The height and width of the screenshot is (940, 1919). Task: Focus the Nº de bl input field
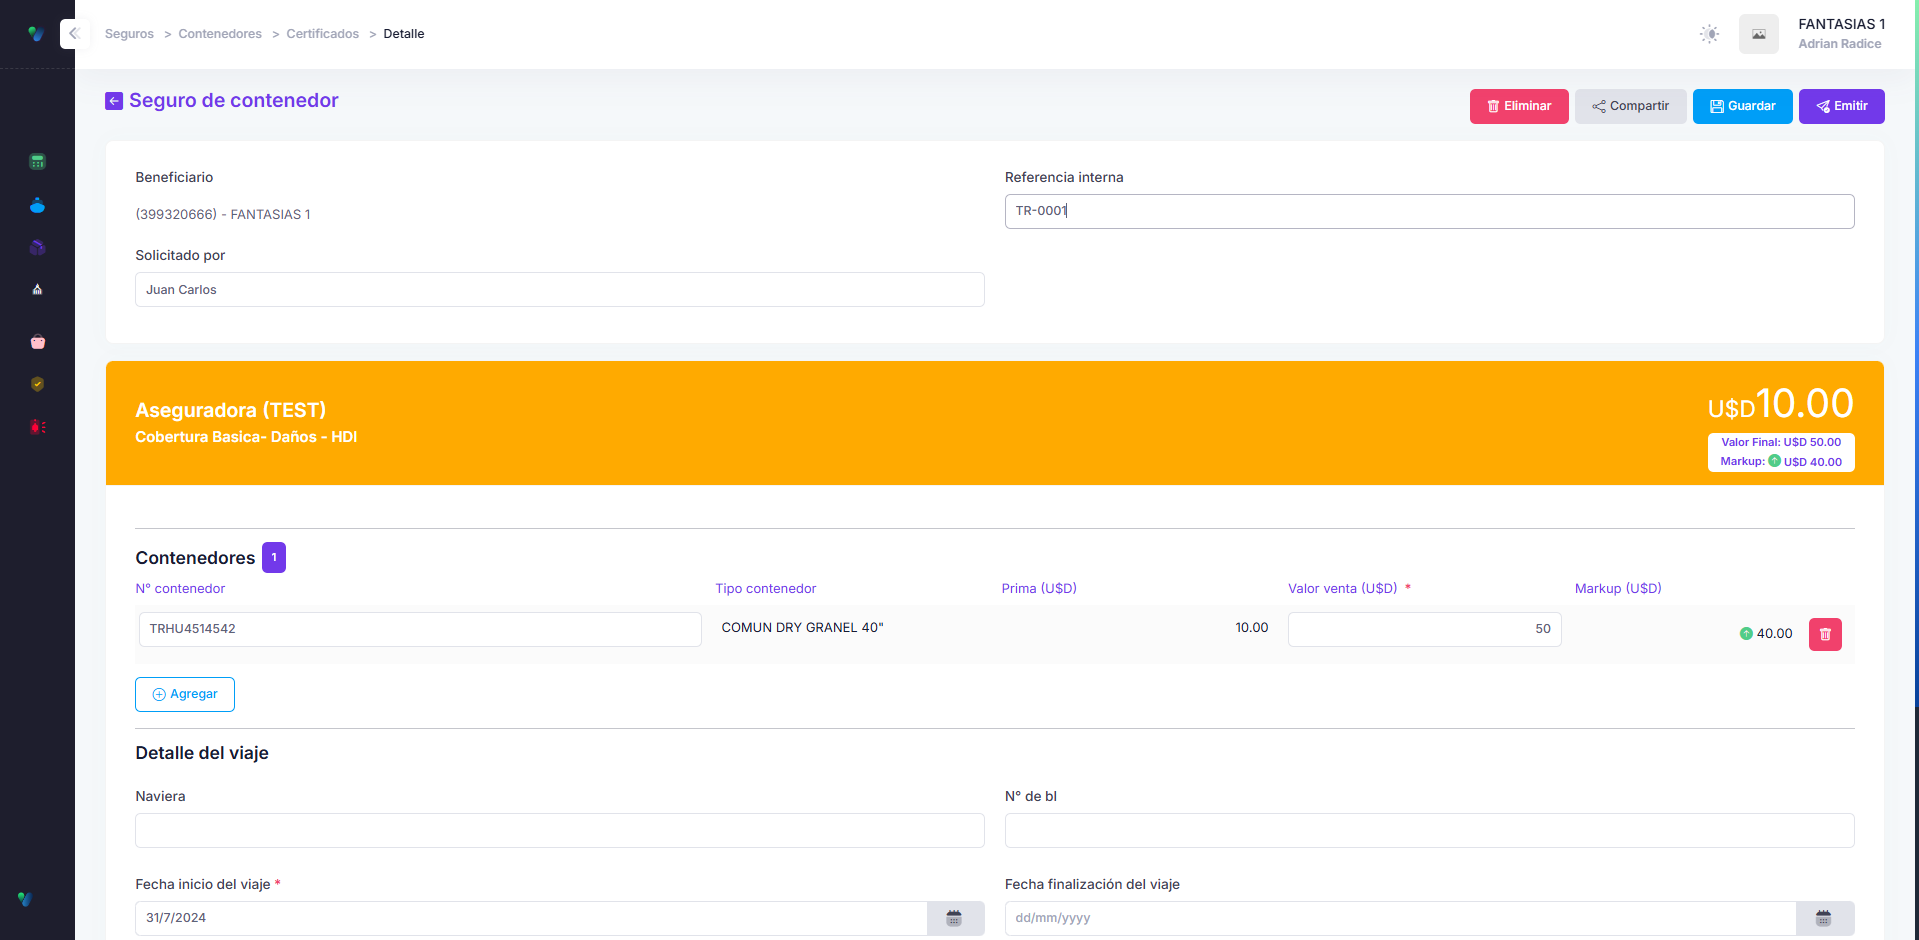point(1429,831)
